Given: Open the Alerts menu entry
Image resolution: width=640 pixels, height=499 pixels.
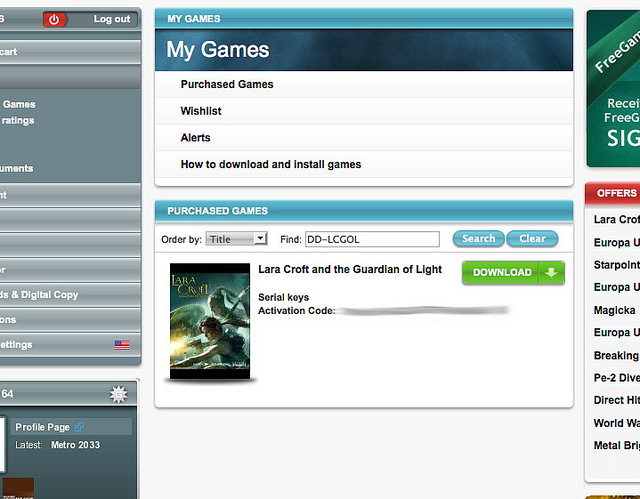Looking at the screenshot, I should coord(196,138).
